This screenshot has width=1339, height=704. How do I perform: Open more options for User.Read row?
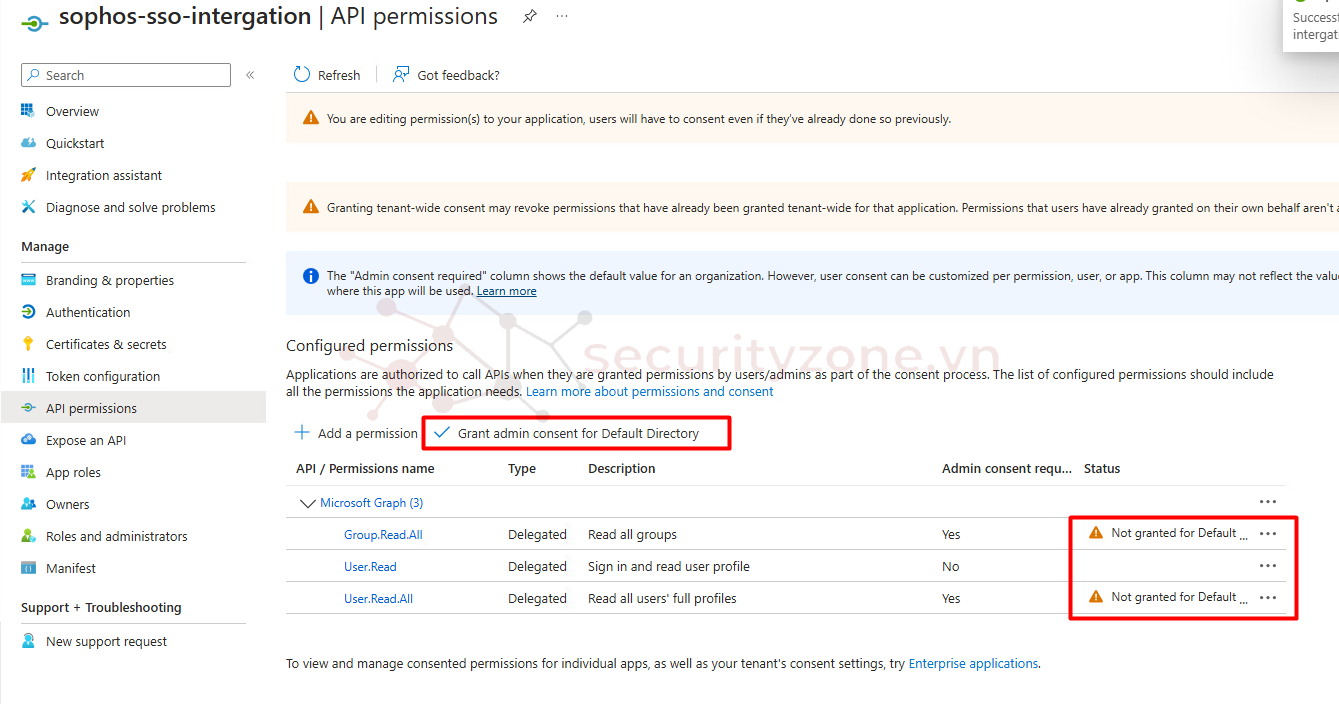tap(1268, 566)
